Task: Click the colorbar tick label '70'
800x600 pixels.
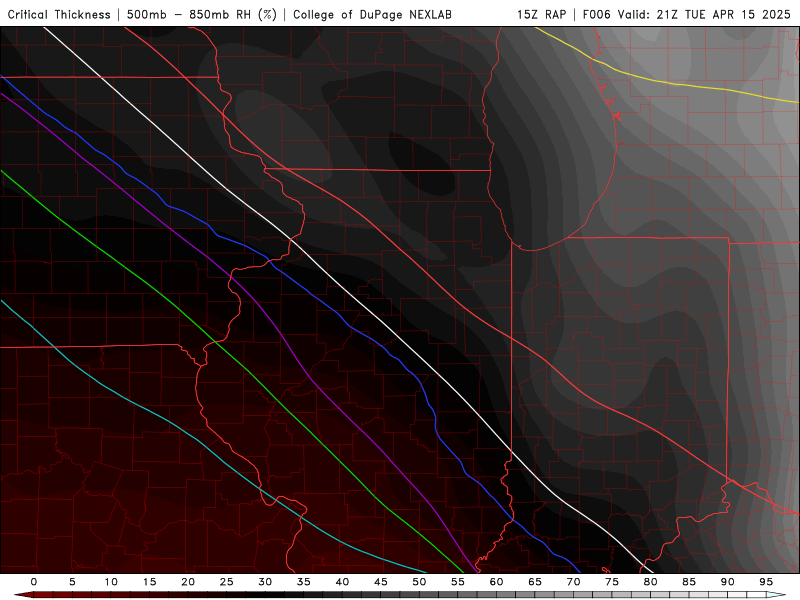Action: pos(573,582)
